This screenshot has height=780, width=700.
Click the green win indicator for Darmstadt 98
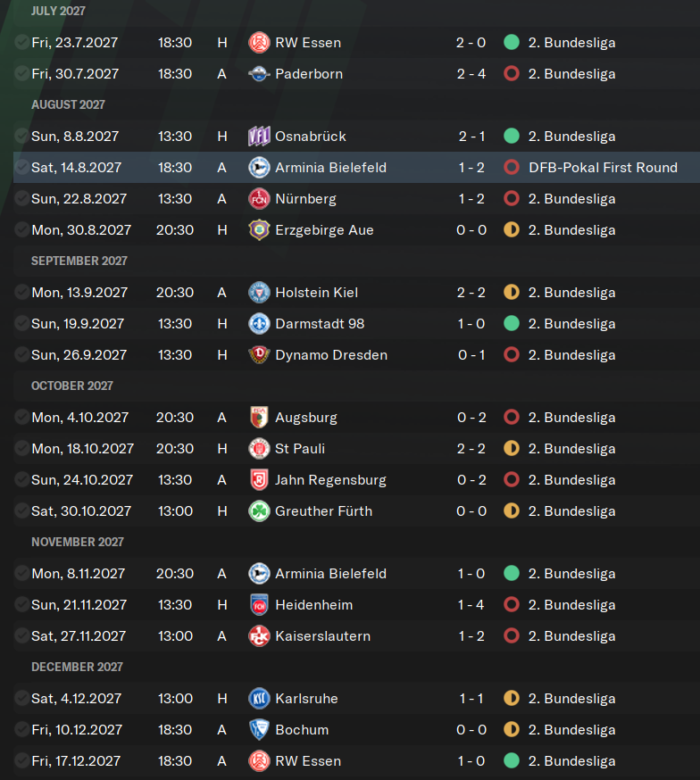[x=511, y=324]
